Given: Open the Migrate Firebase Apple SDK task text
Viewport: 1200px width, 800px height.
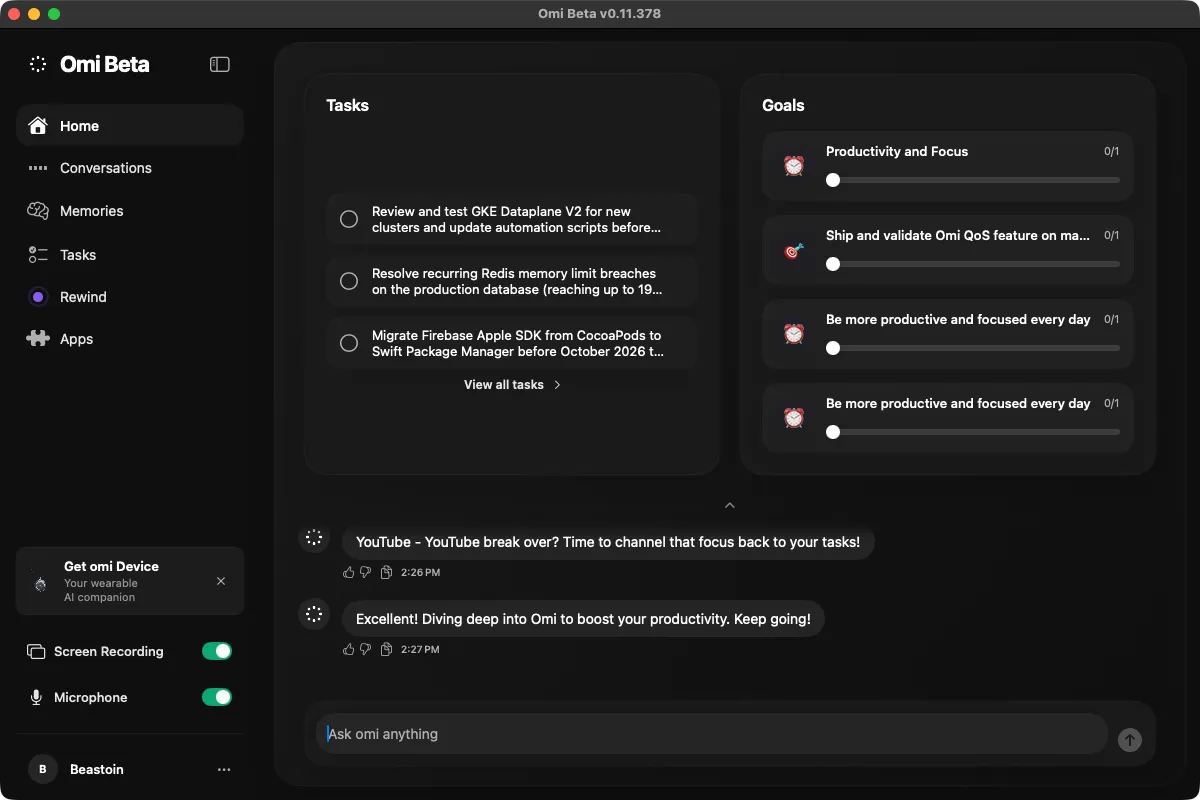Looking at the screenshot, I should pyautogui.click(x=516, y=343).
